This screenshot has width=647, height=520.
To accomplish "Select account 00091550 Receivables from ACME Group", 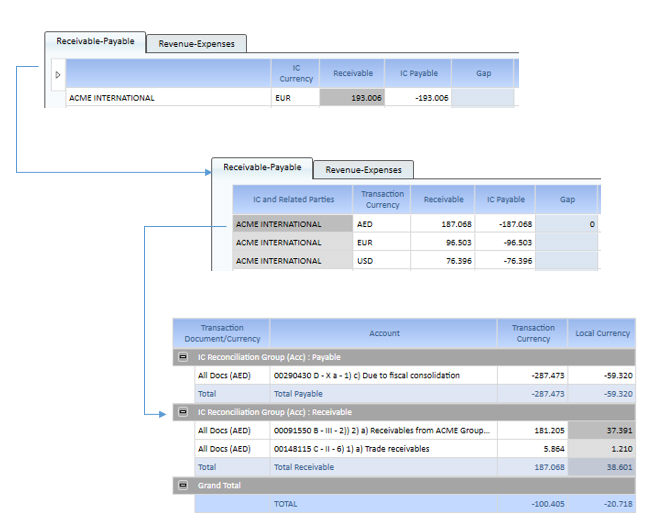I will click(384, 430).
